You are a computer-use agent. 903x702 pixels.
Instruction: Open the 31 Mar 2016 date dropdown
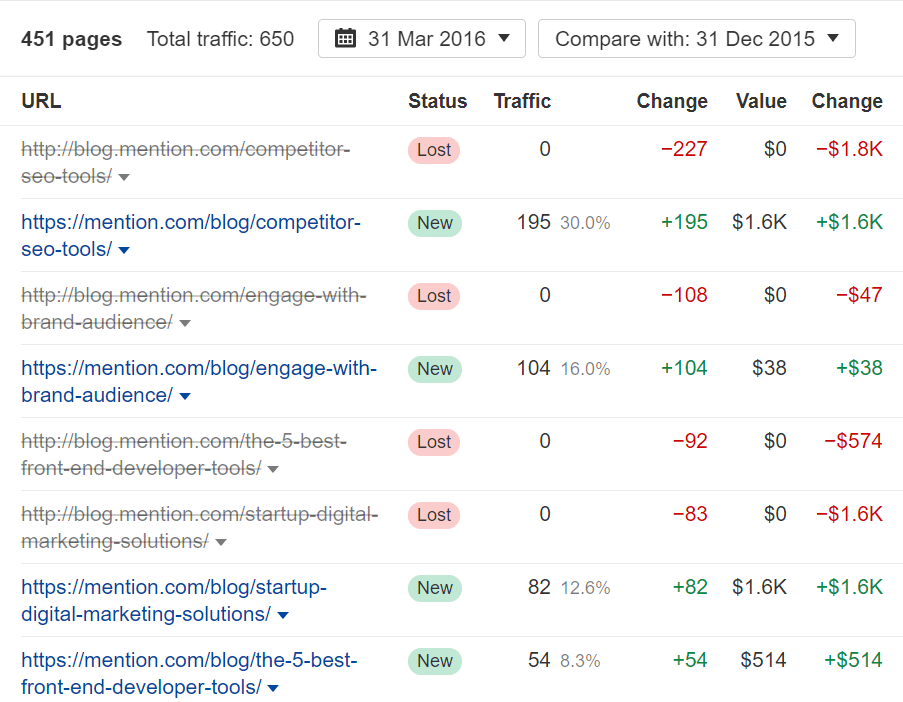pos(421,38)
